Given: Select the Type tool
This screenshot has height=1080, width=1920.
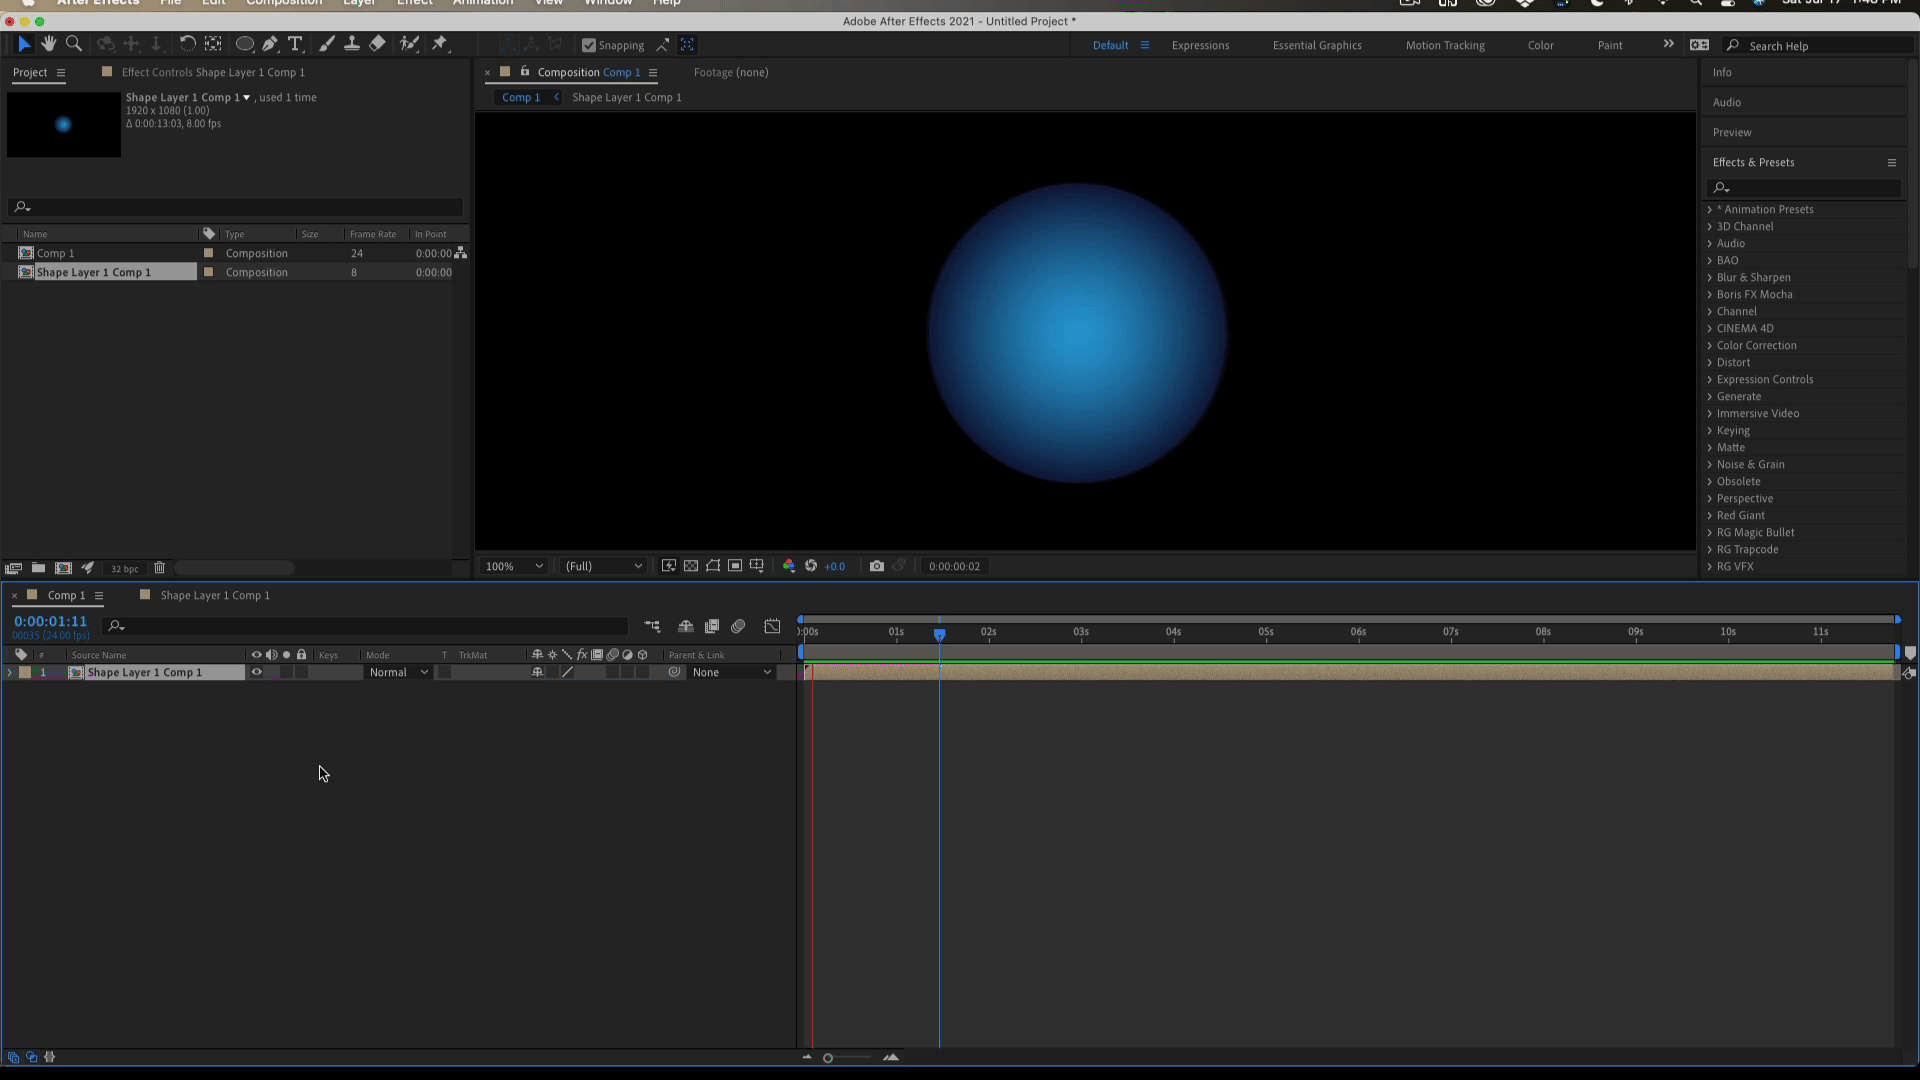Looking at the screenshot, I should coord(295,44).
